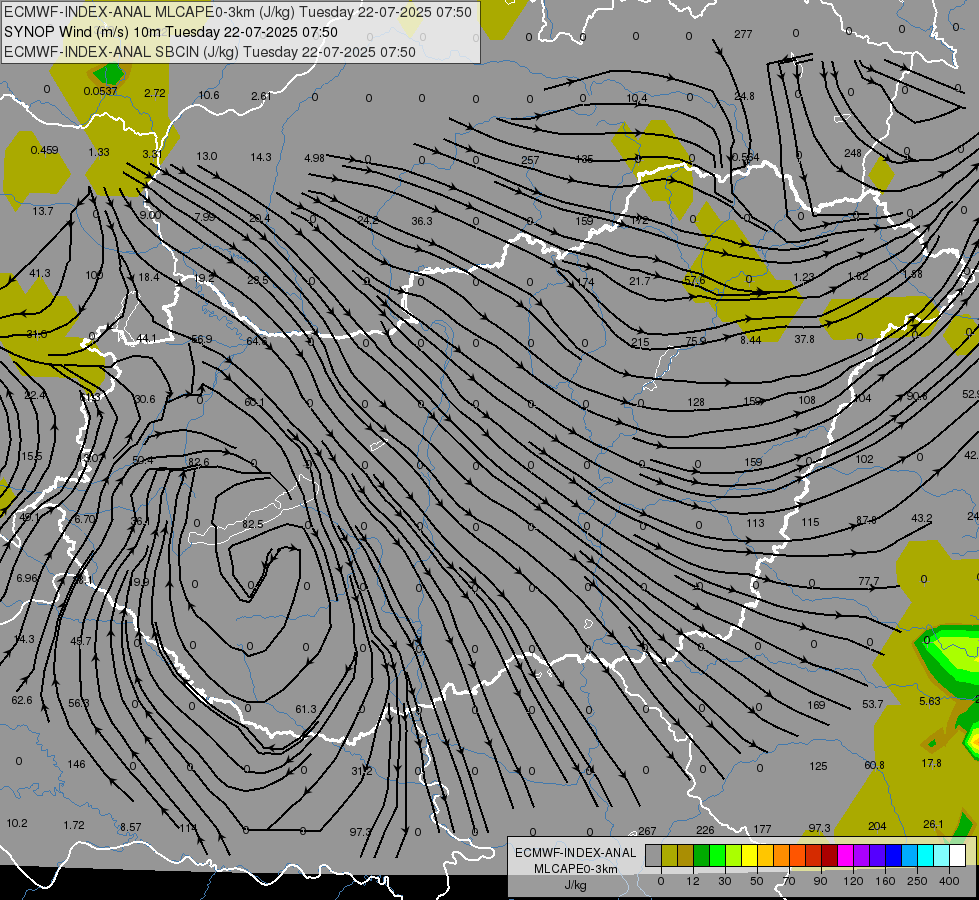Click the legend tick label 250
The image size is (979, 900).
(x=917, y=881)
